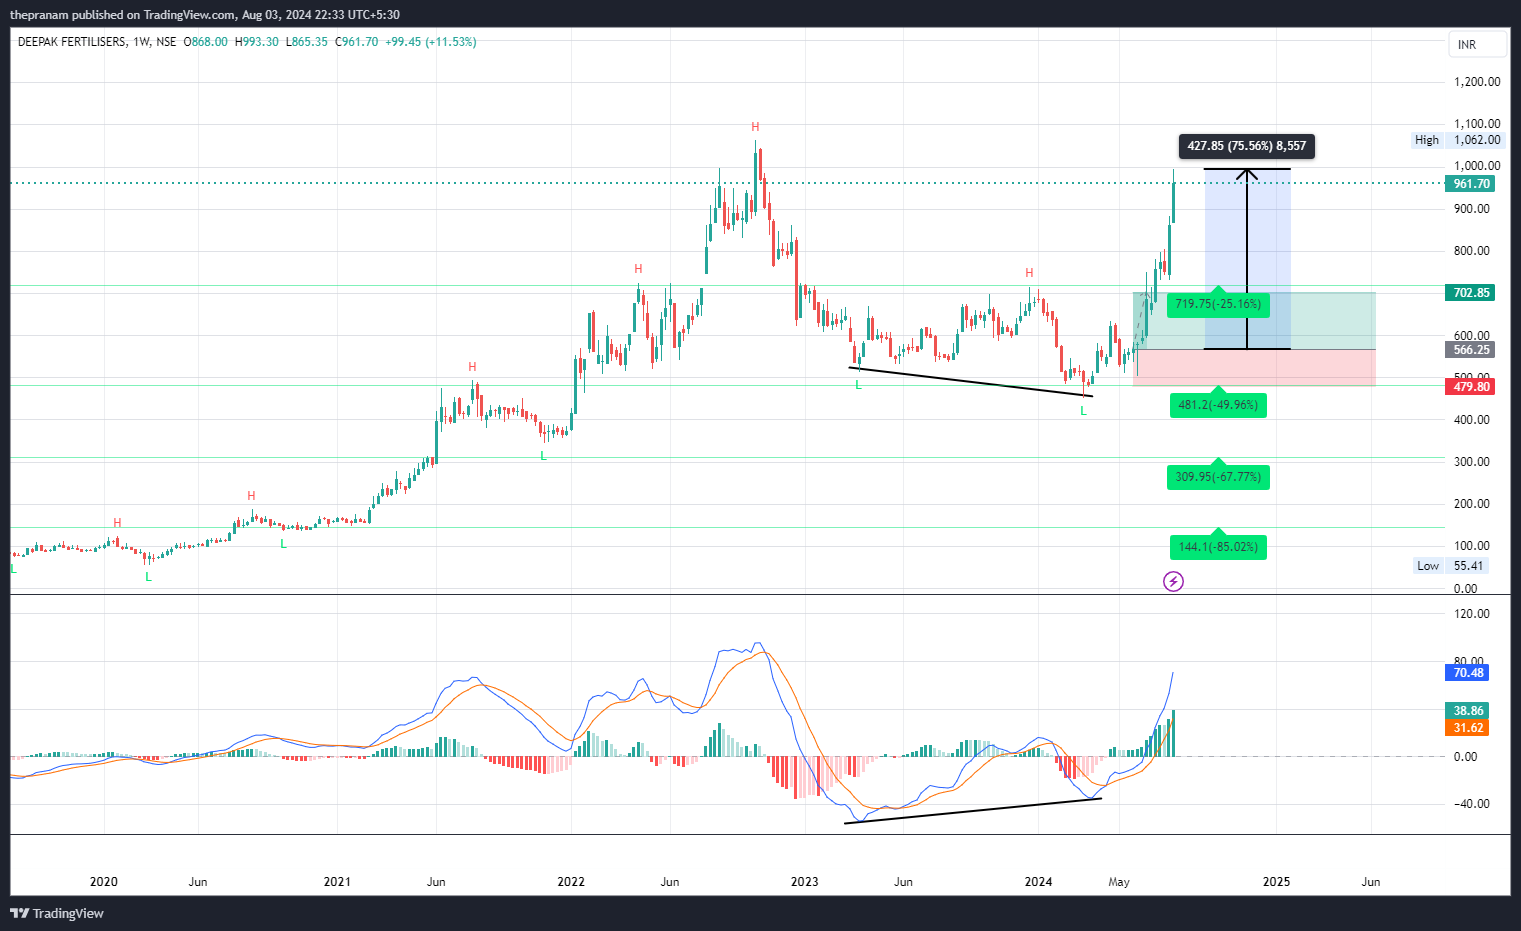Click the 1,200.00 price axis label
This screenshot has width=1521, height=931.
[x=1477, y=82]
